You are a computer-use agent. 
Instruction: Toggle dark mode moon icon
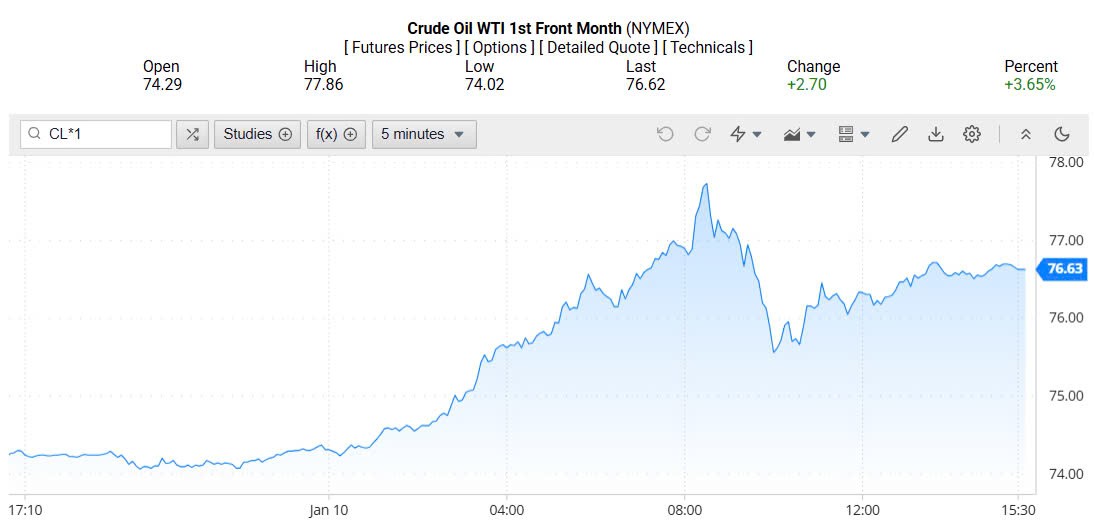(1062, 134)
